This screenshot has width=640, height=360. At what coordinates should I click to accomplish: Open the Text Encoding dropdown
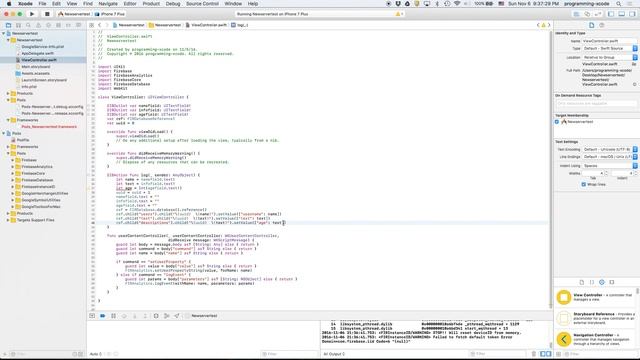click(610, 149)
